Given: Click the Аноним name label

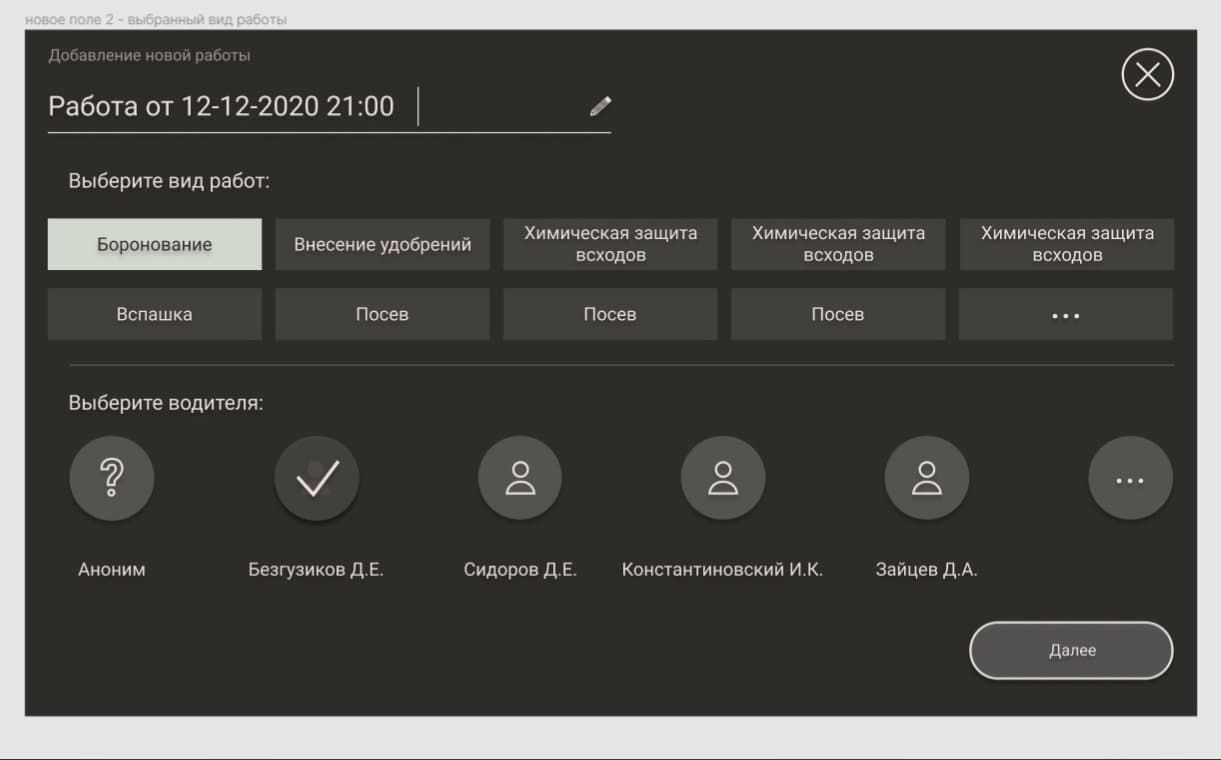Looking at the screenshot, I should pyautogui.click(x=112, y=570).
